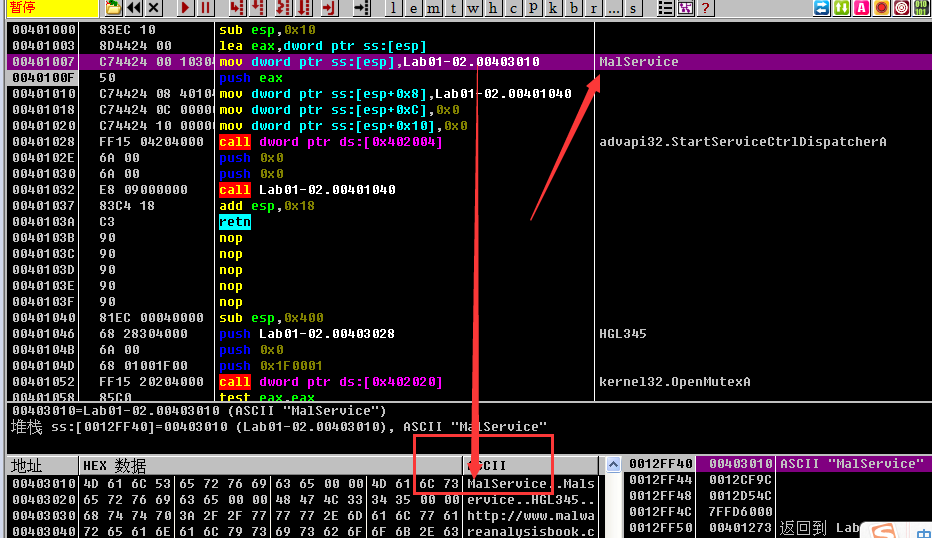The width and height of the screenshot is (932, 538).
Task: Pause execution with the pause icon
Action: pyautogui.click(x=205, y=8)
